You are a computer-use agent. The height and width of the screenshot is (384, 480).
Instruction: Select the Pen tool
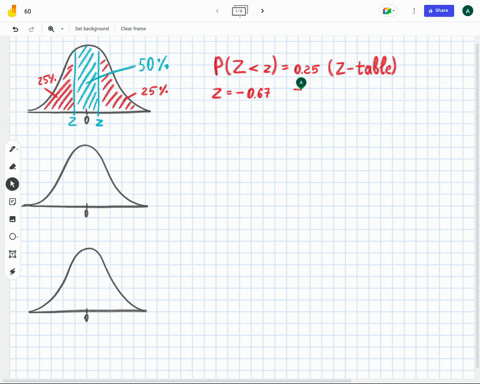click(x=12, y=149)
